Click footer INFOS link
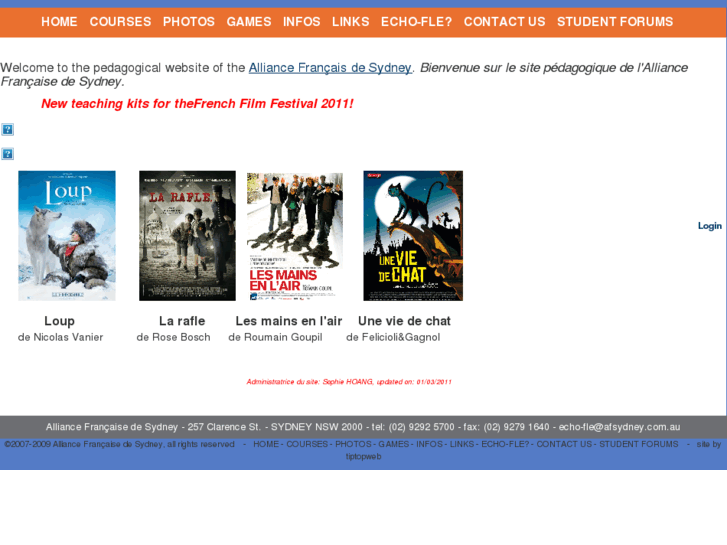The width and height of the screenshot is (727, 545). (x=429, y=444)
